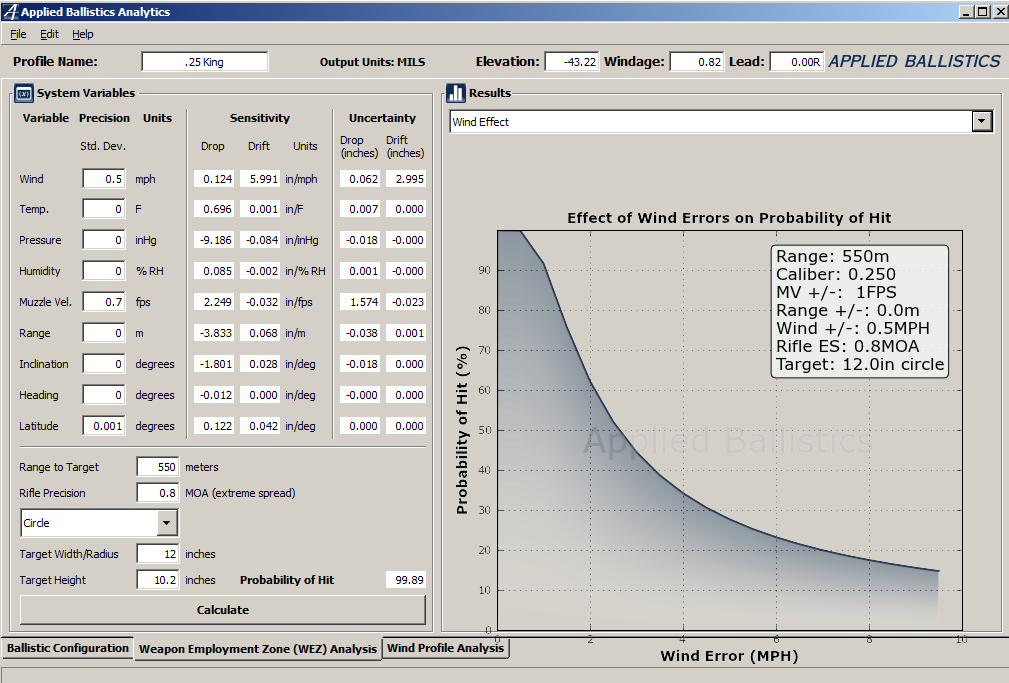
Task: Click Wind drift sensitivity value 5.991
Action: pyautogui.click(x=260, y=179)
